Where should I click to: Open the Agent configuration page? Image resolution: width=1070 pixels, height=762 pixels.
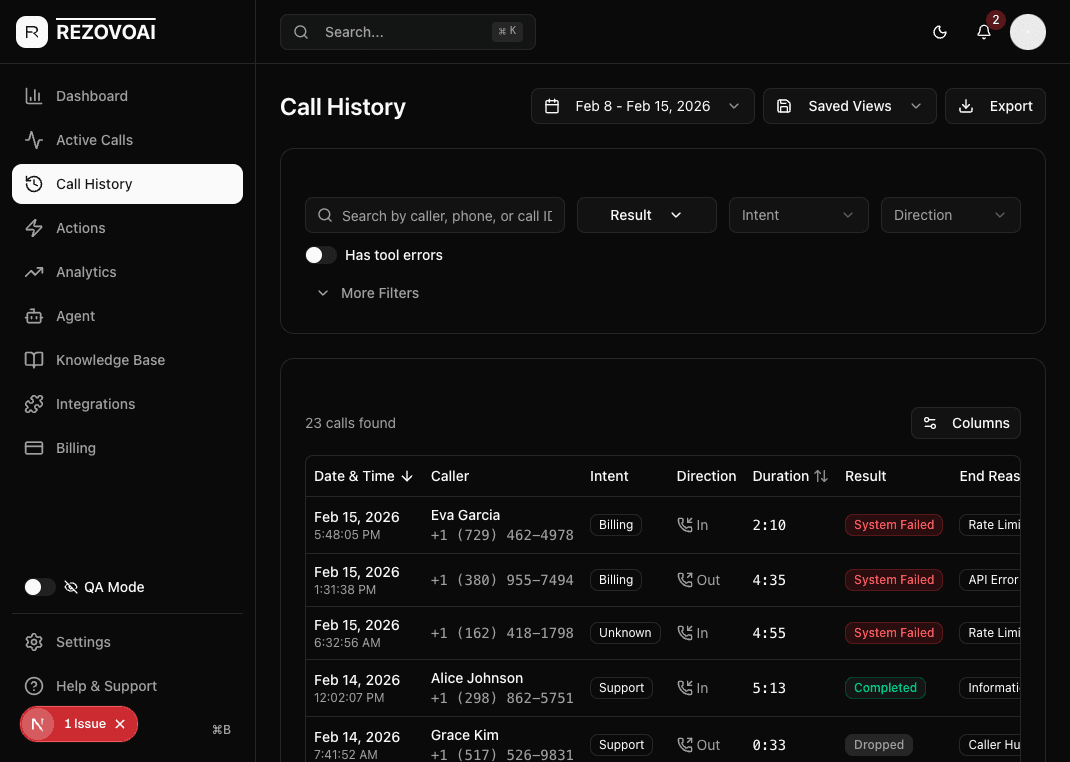[x=75, y=316]
